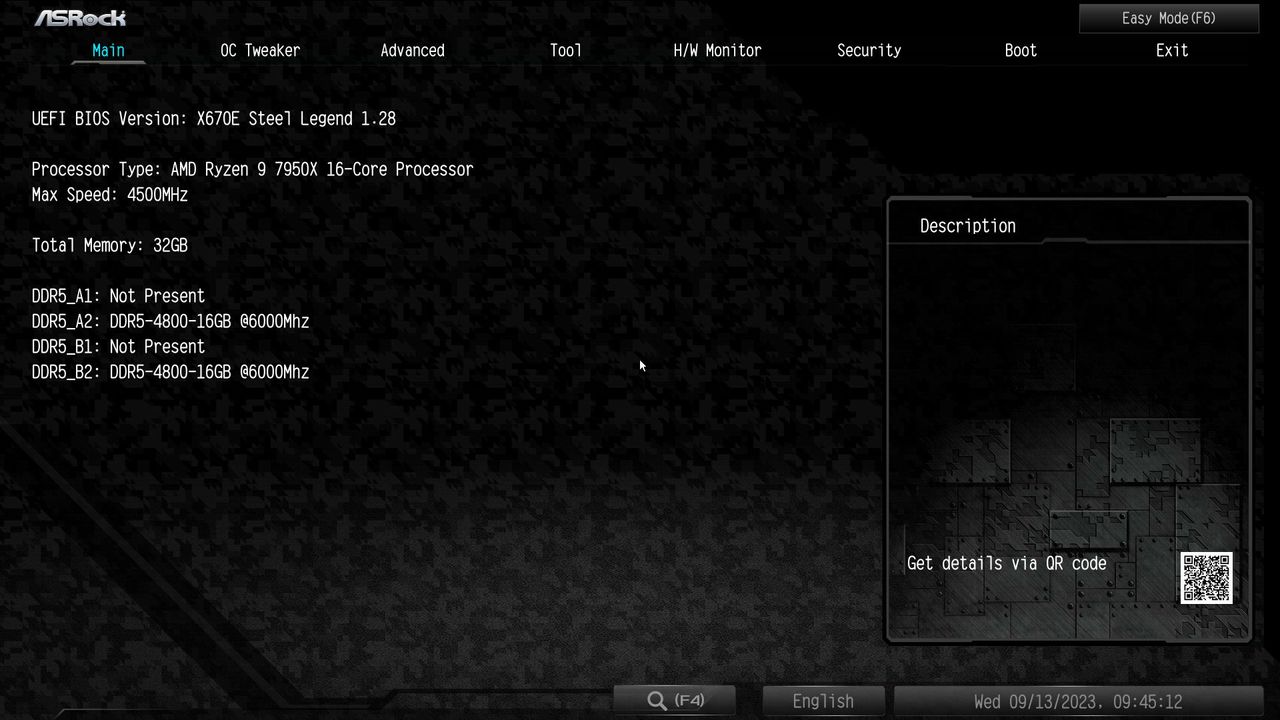Select the DDR5_A2 memory row

(170, 321)
